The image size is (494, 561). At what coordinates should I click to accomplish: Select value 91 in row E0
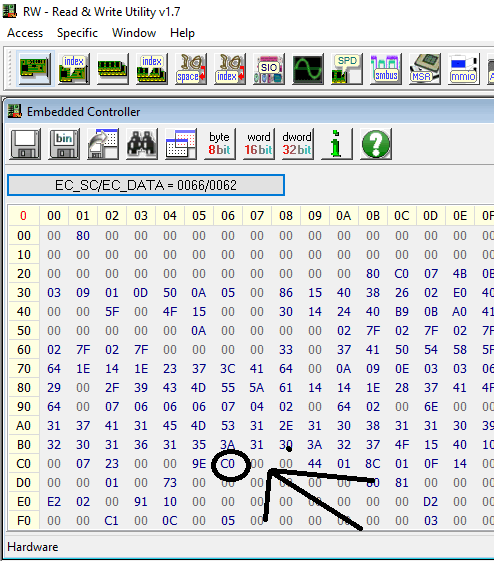tap(141, 502)
